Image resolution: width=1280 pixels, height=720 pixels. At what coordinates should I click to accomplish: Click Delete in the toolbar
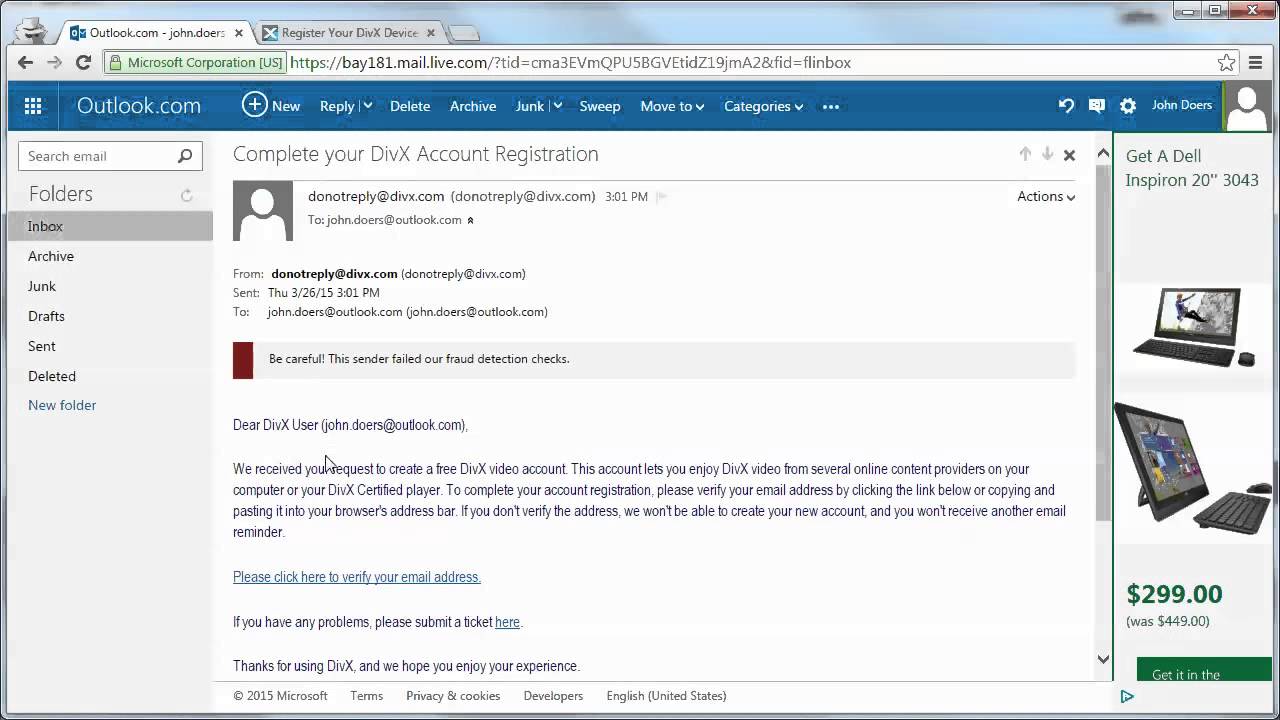410,106
